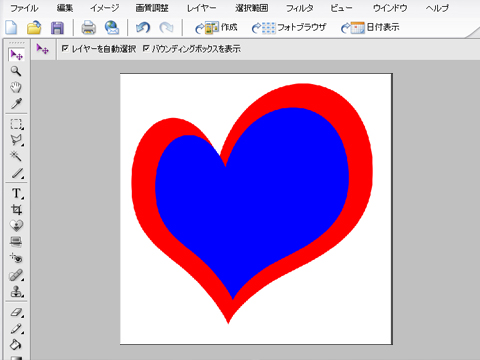The image size is (480, 360).
Task: Attach image to e-mail globe icon
Action: click(112, 27)
